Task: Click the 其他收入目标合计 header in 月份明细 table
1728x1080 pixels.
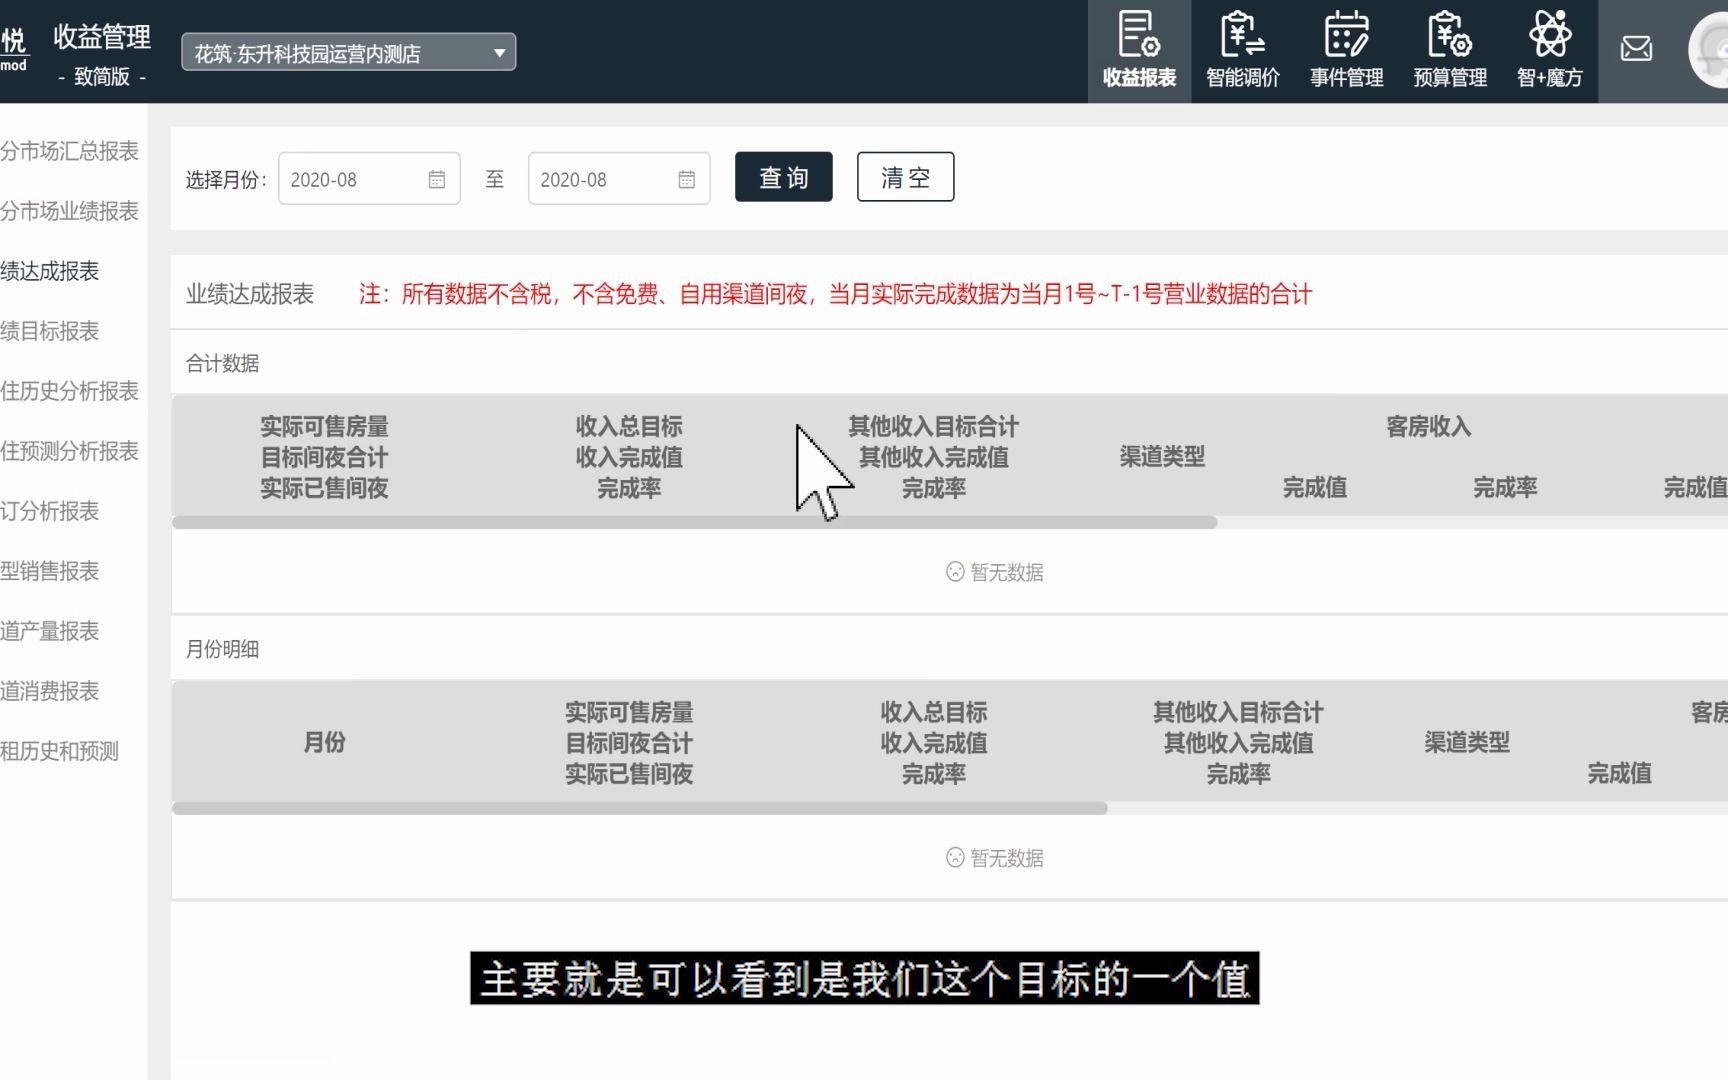Action: [x=1238, y=712]
